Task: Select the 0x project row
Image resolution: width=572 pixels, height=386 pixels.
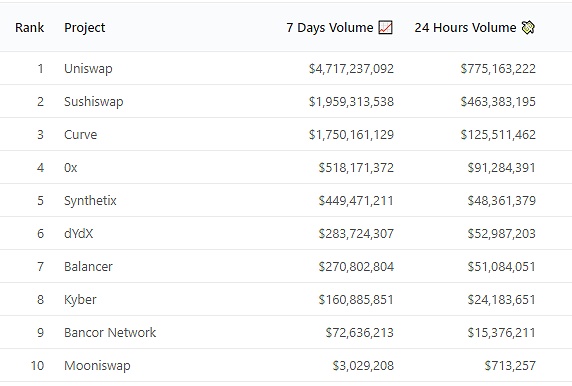Action: point(286,167)
